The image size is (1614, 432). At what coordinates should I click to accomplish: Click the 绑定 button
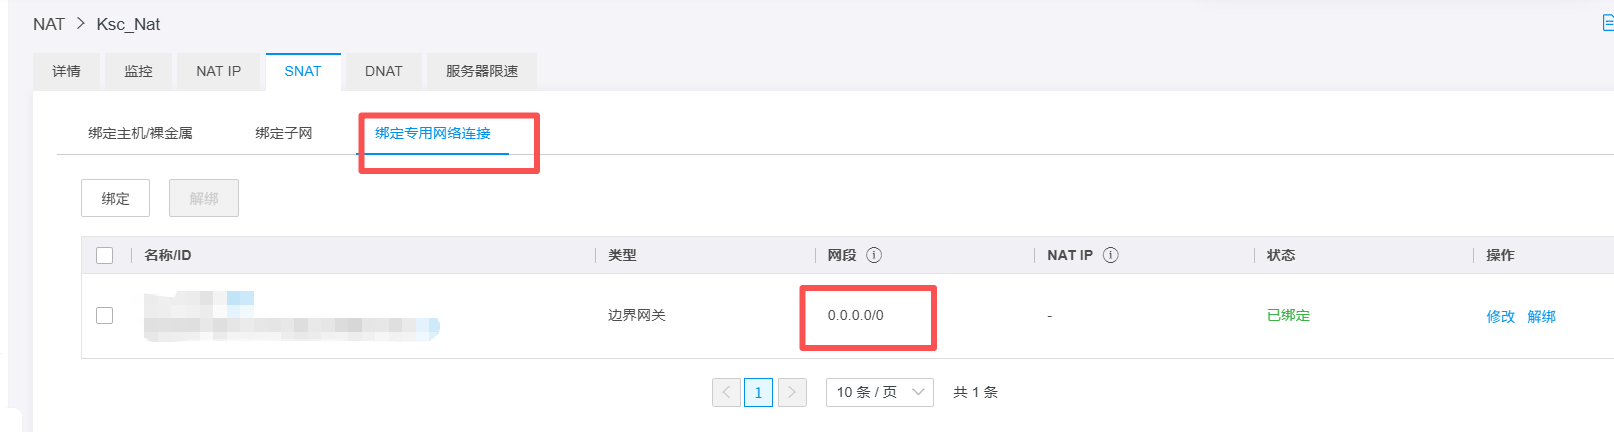click(116, 198)
